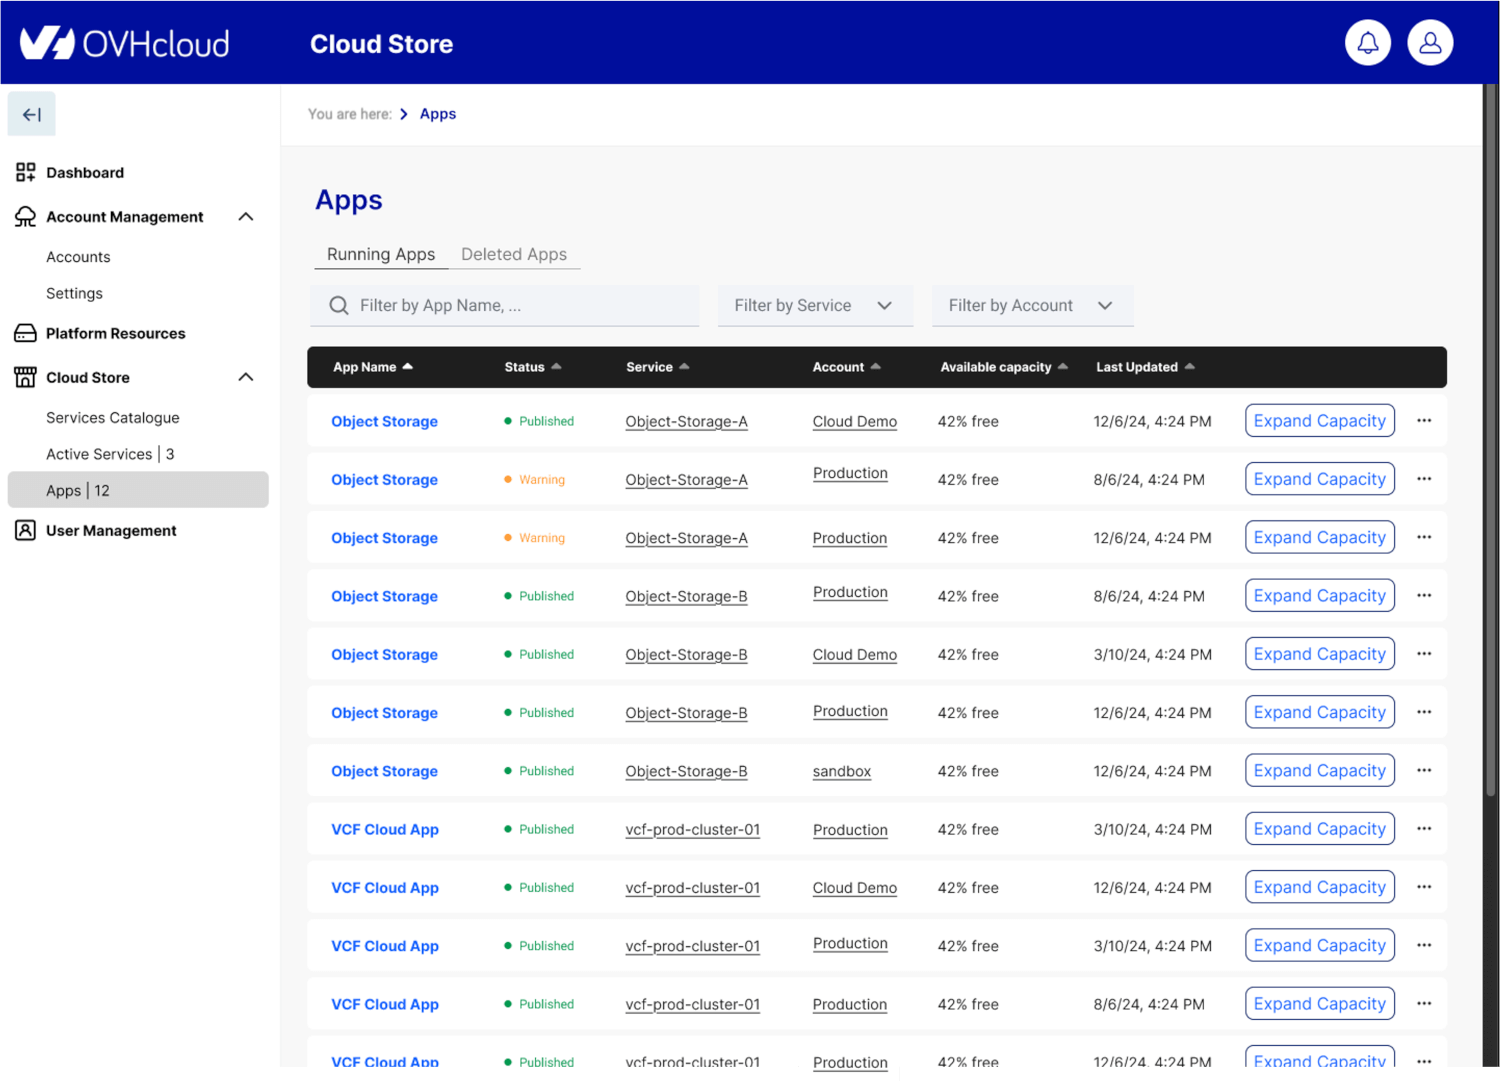Open the Filter by Service dropdown
Screen dimensions: 1500x1081
pyautogui.click(x=814, y=306)
